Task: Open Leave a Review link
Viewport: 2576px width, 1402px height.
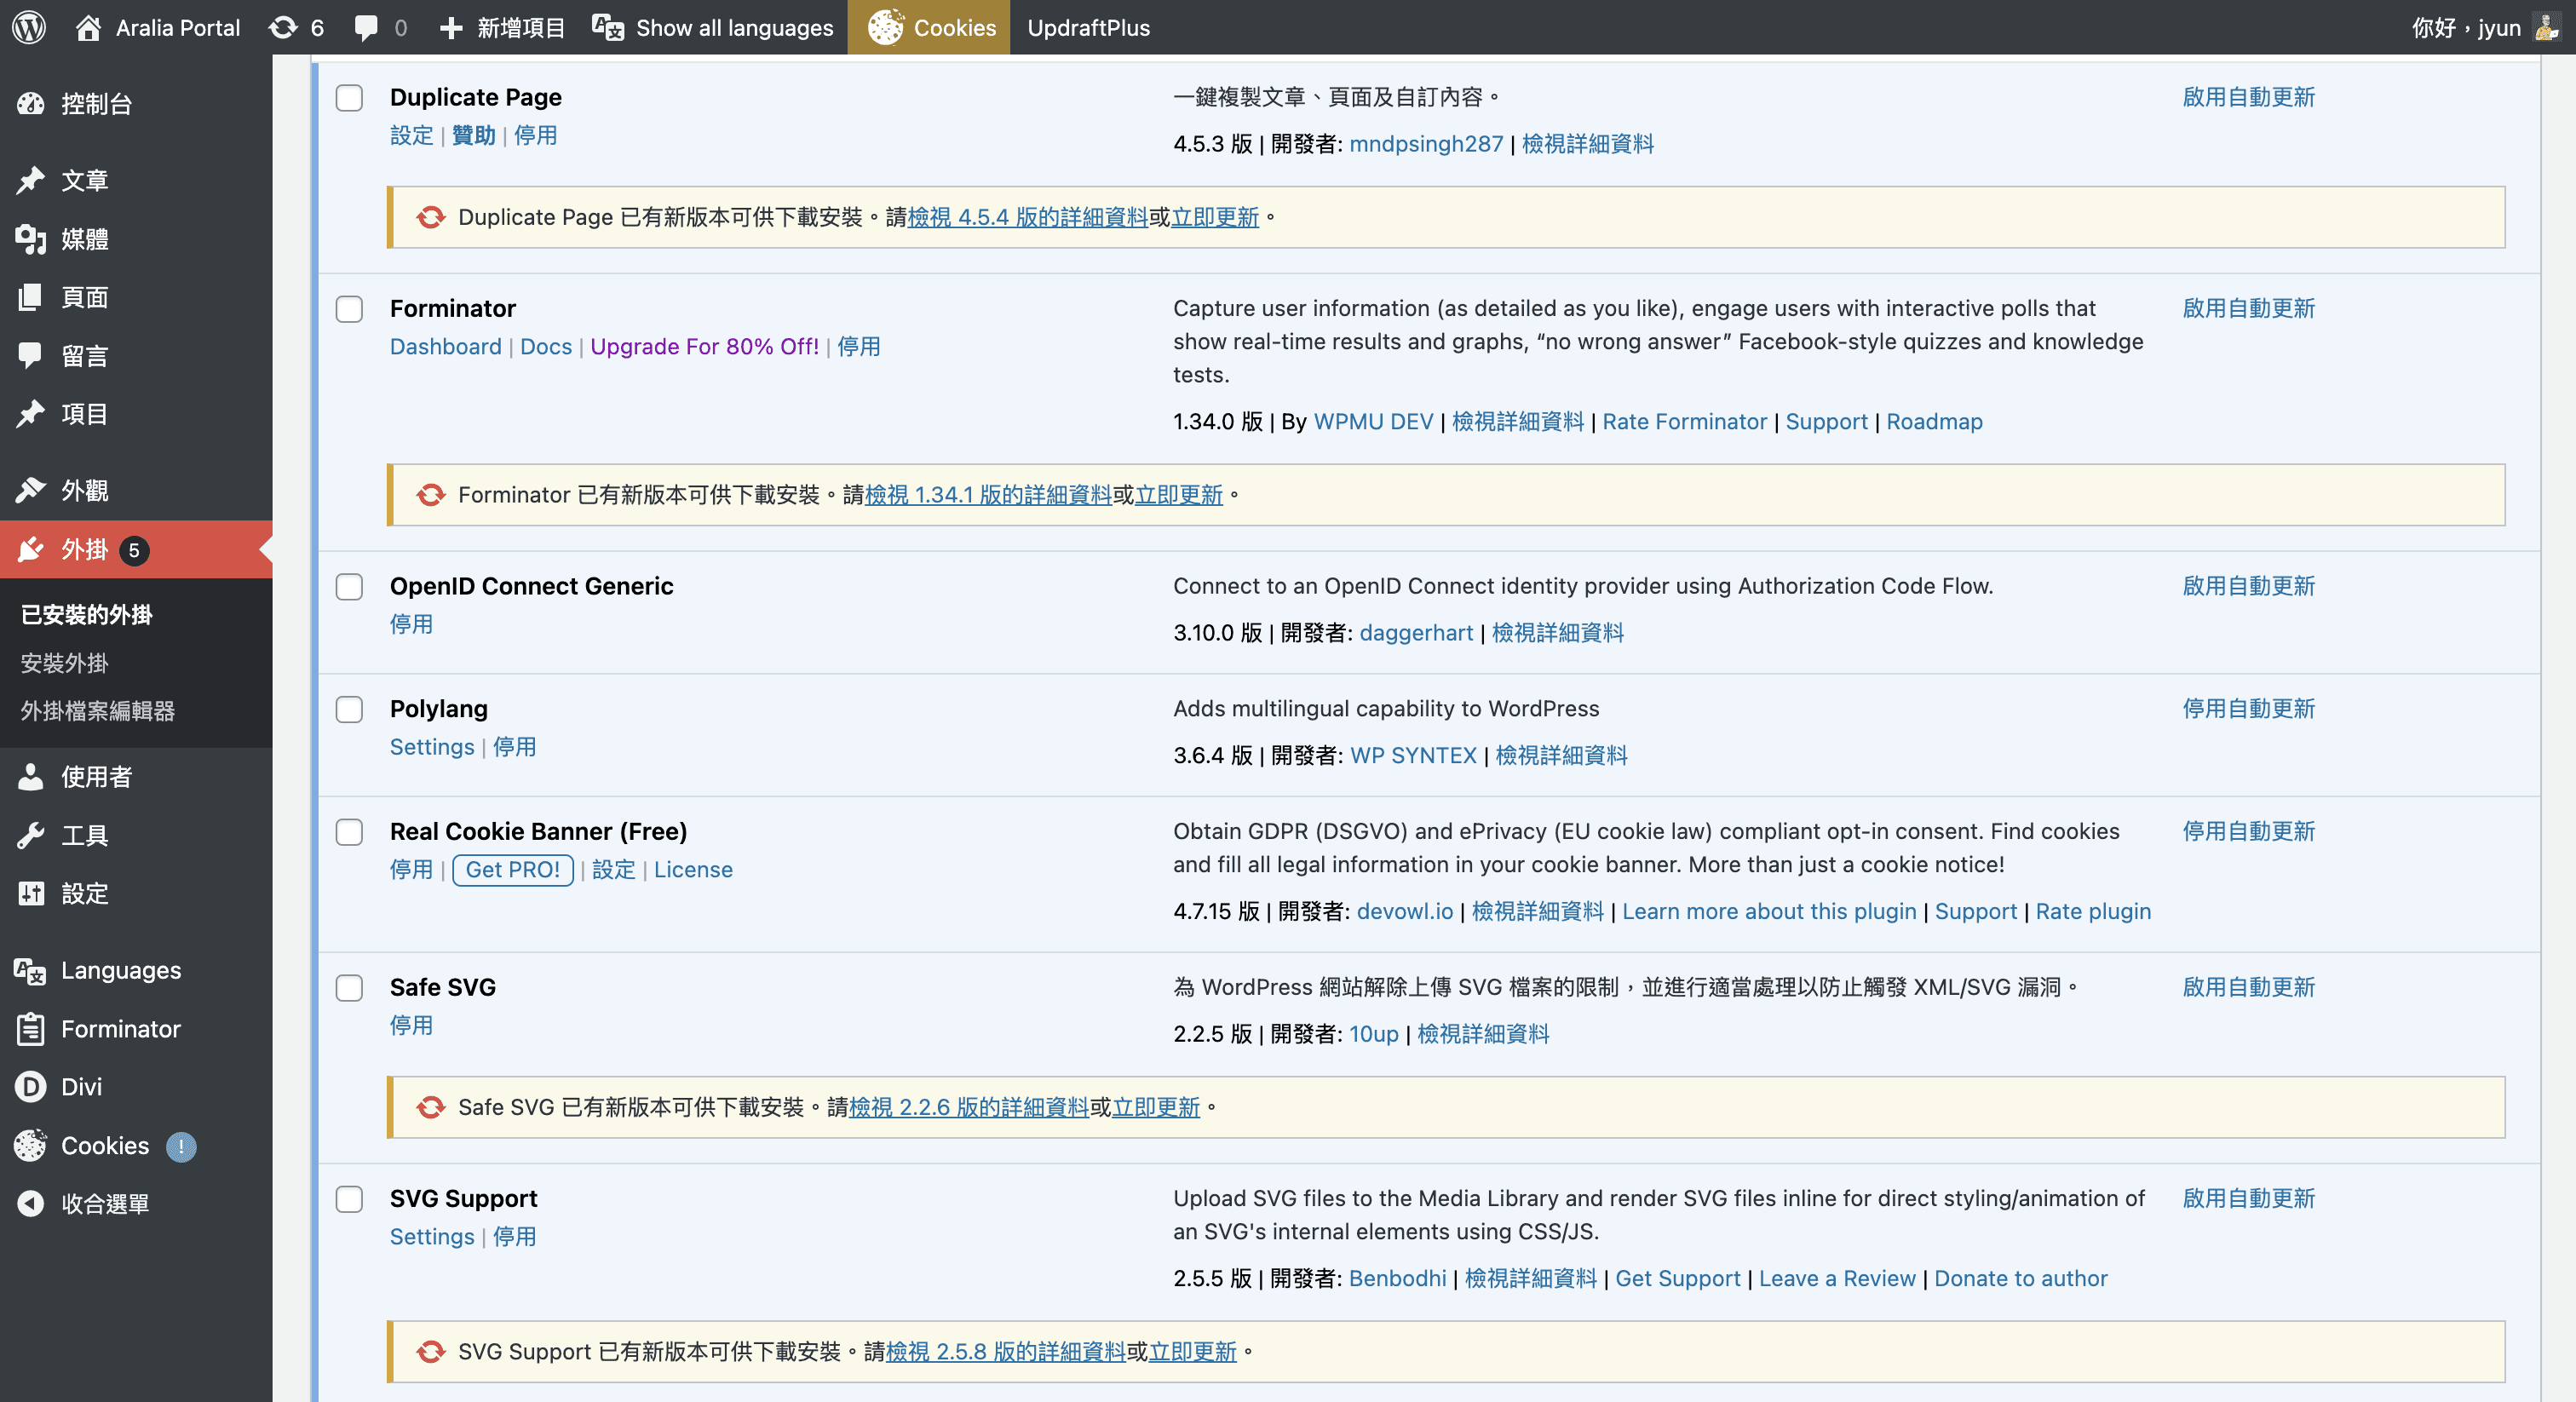Action: point(1837,1278)
